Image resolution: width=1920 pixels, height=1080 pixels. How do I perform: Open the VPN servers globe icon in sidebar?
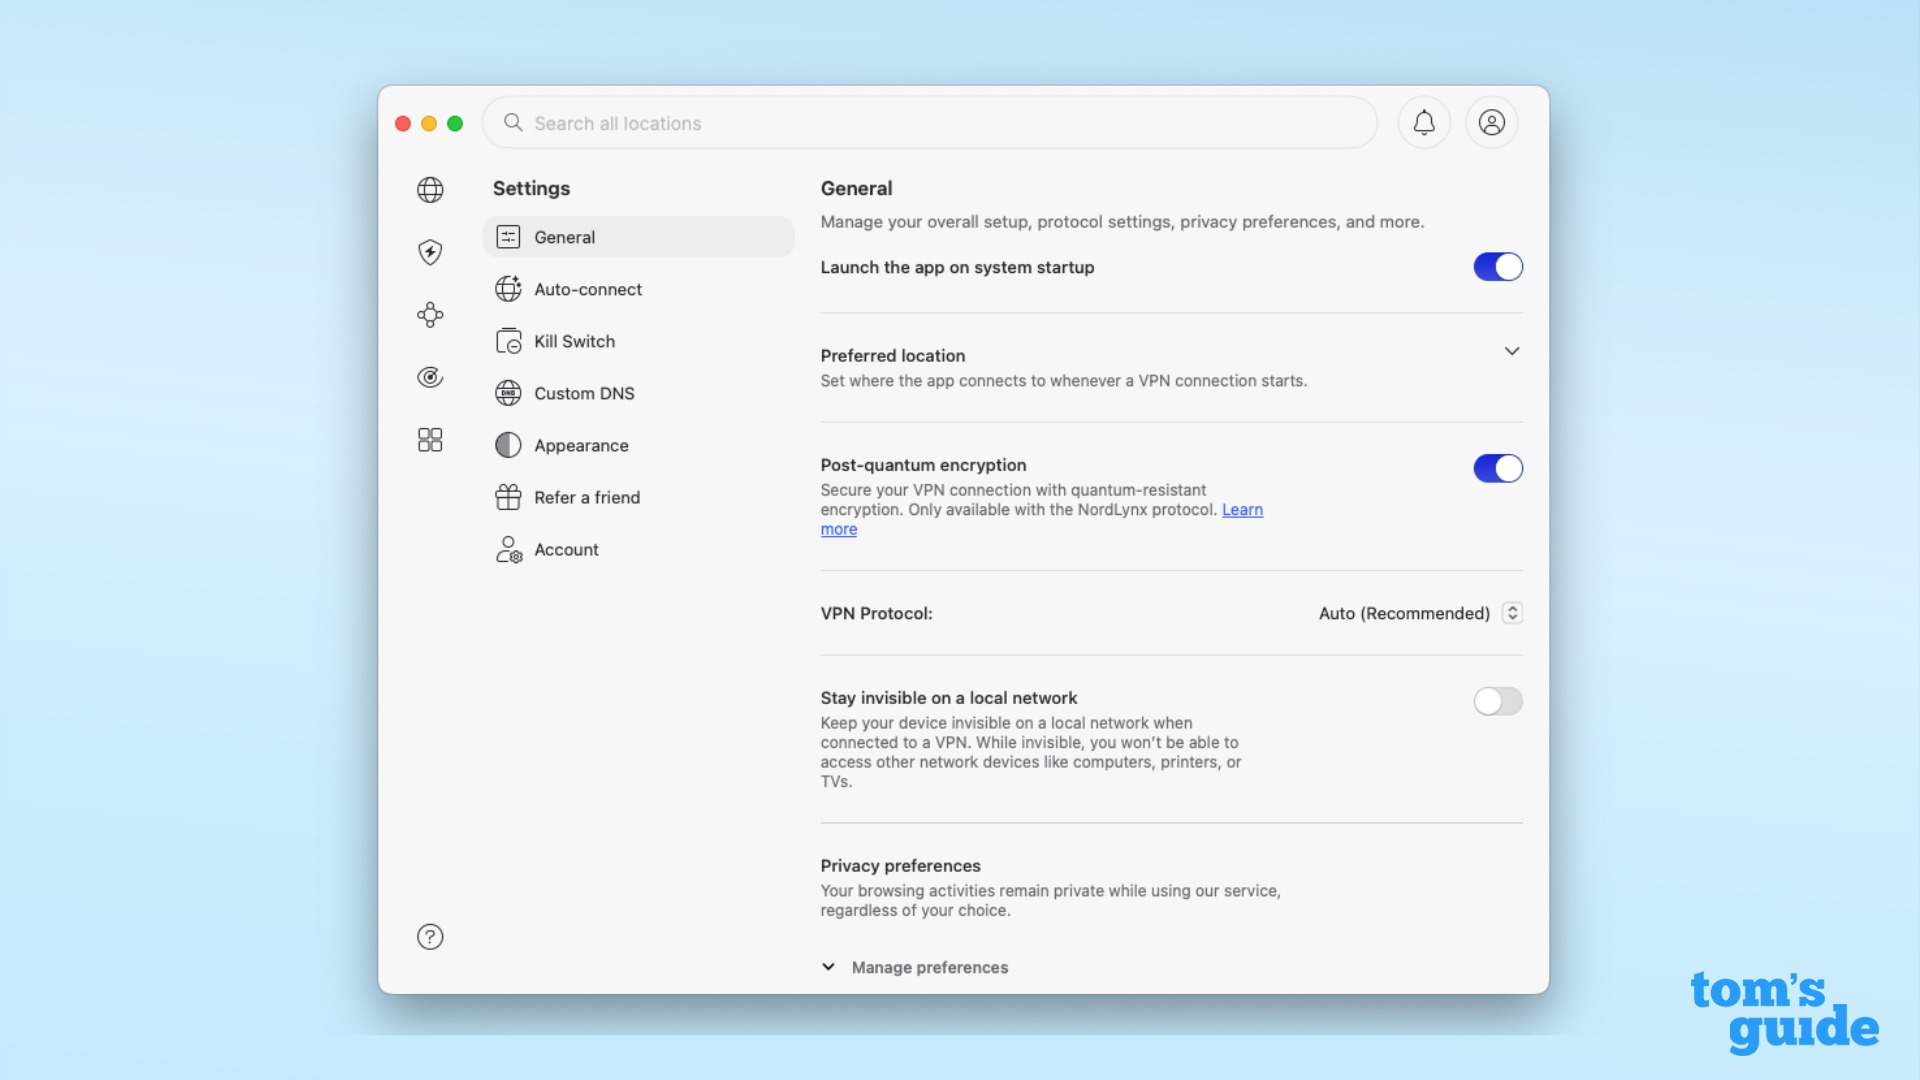tap(430, 189)
